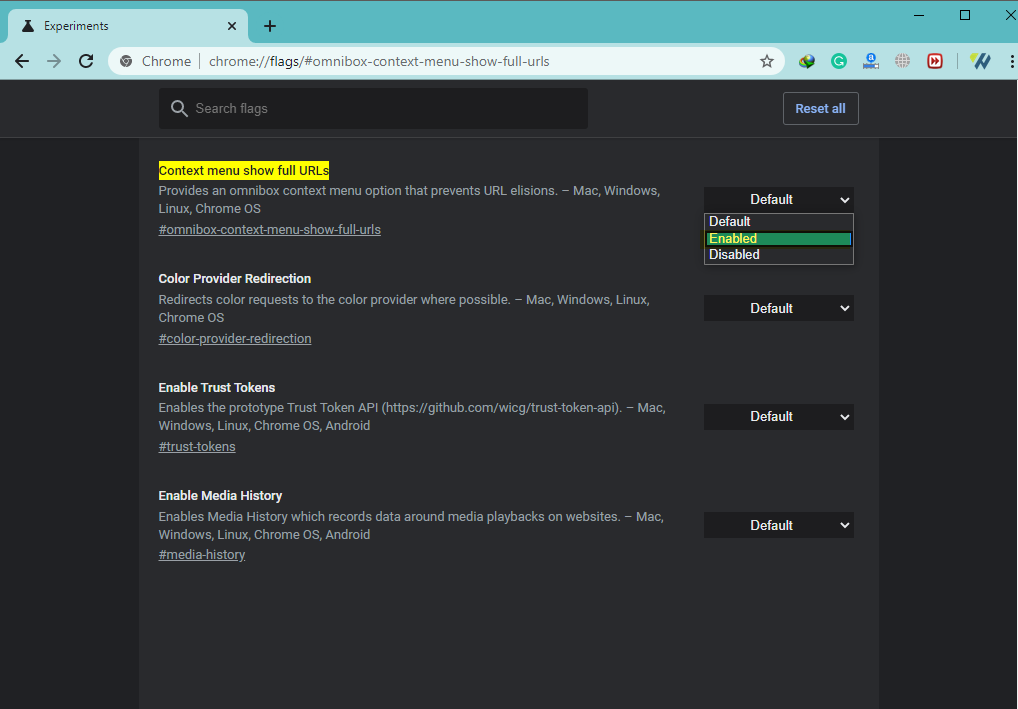The height and width of the screenshot is (709, 1018).
Task: Click the Enable Media History heading
Action: (220, 495)
